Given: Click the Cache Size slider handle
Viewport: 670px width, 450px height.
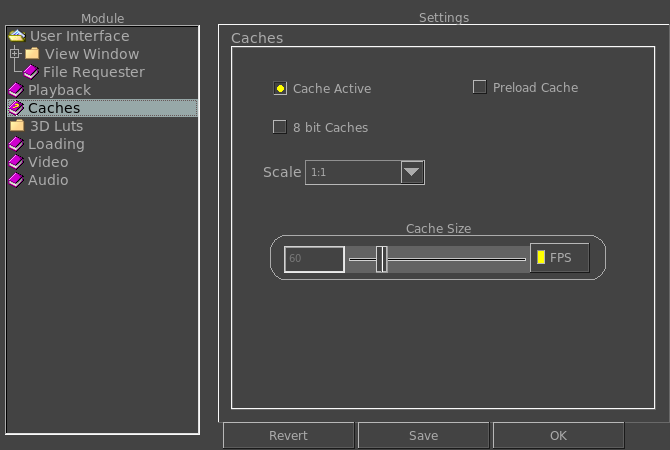Looking at the screenshot, I should (382, 259).
